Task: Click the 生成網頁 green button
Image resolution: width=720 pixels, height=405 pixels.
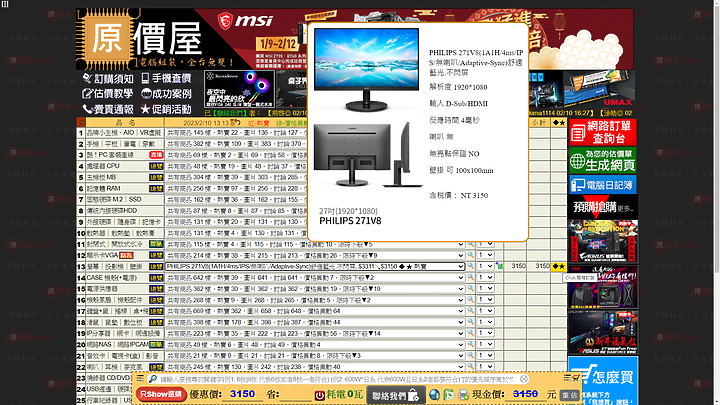Action: click(x=602, y=160)
